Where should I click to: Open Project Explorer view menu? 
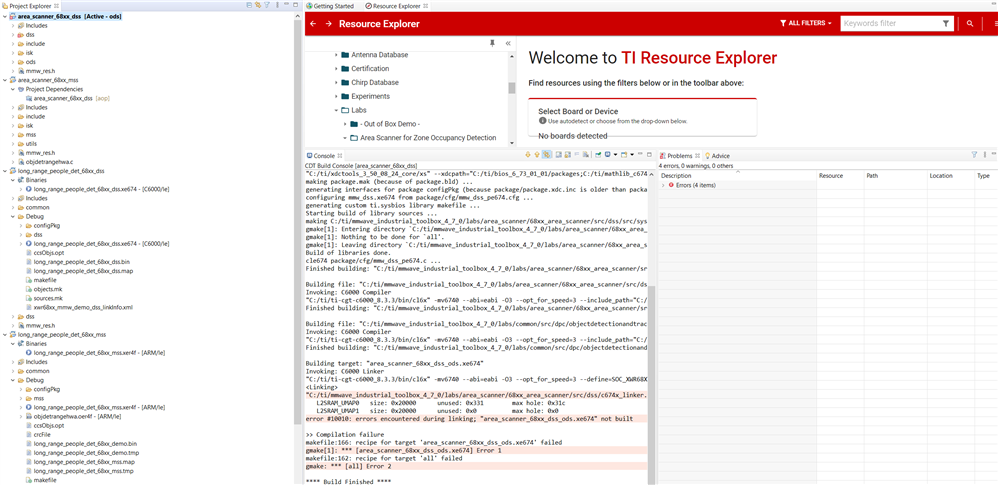point(278,4)
